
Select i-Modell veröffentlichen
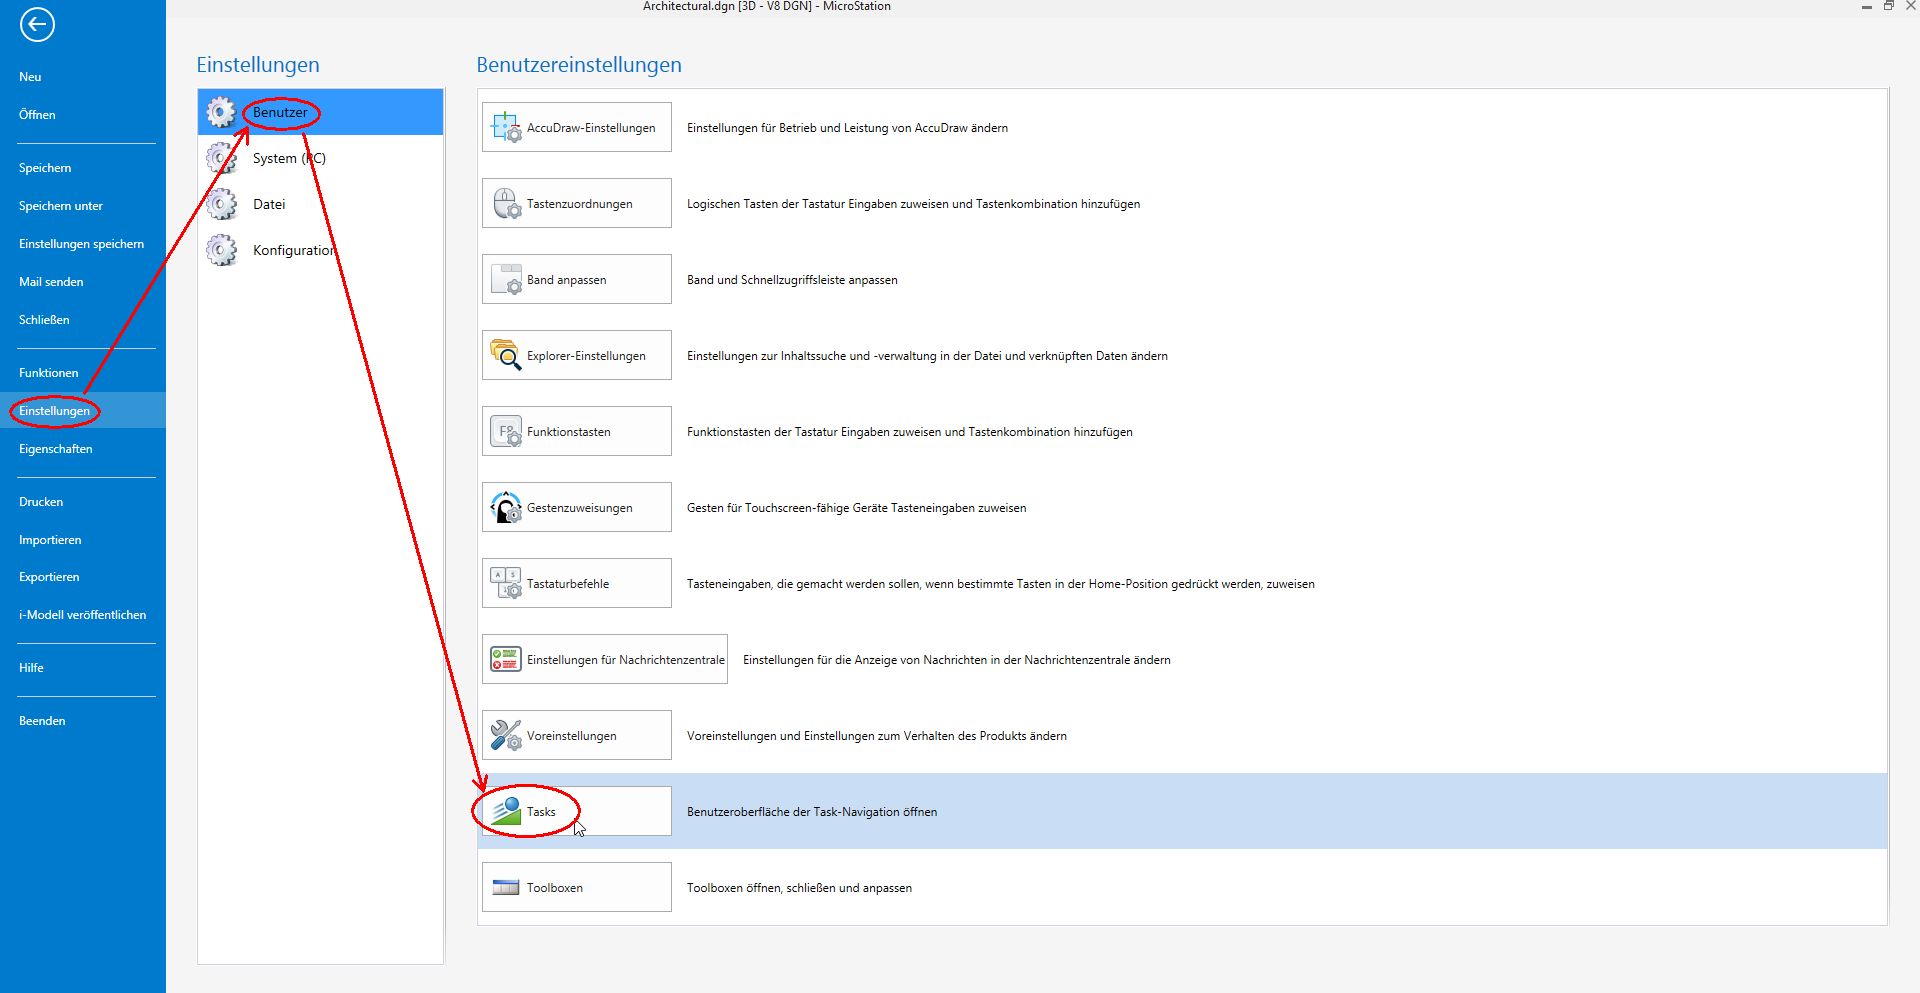click(x=82, y=615)
